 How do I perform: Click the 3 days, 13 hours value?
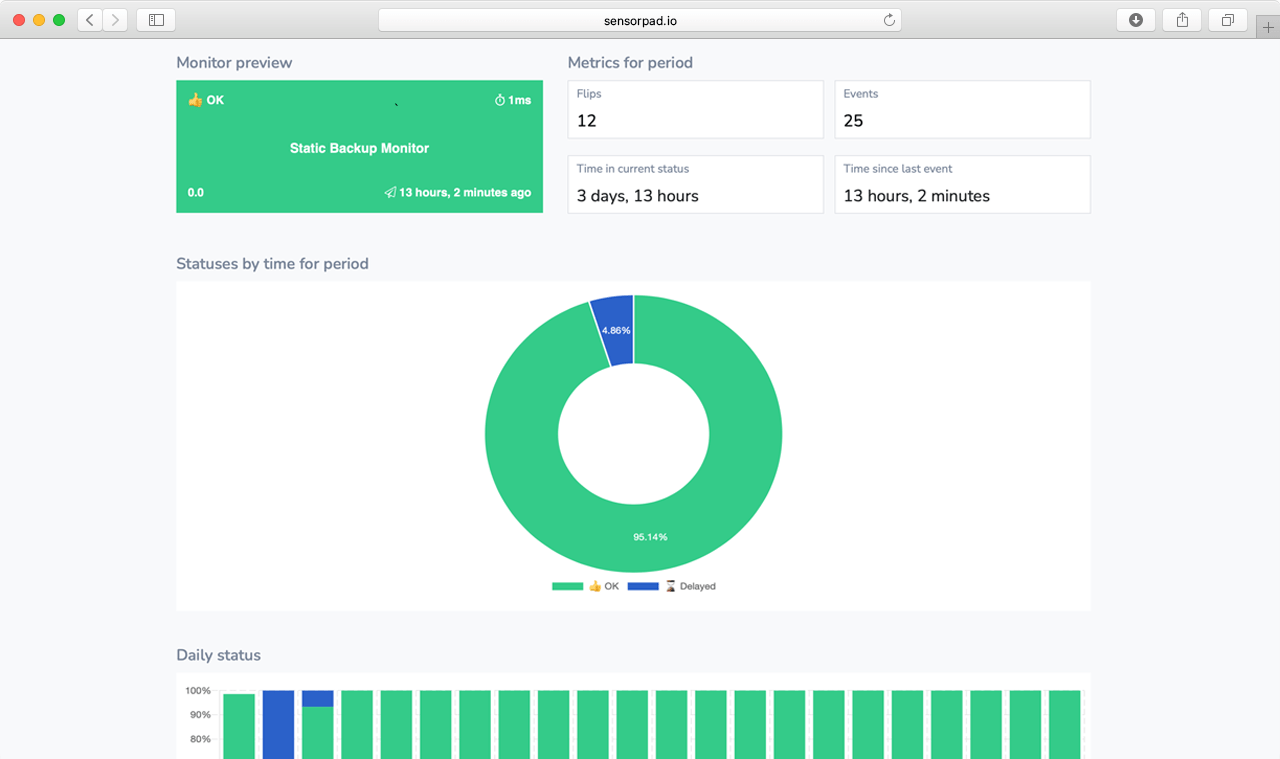coord(638,196)
